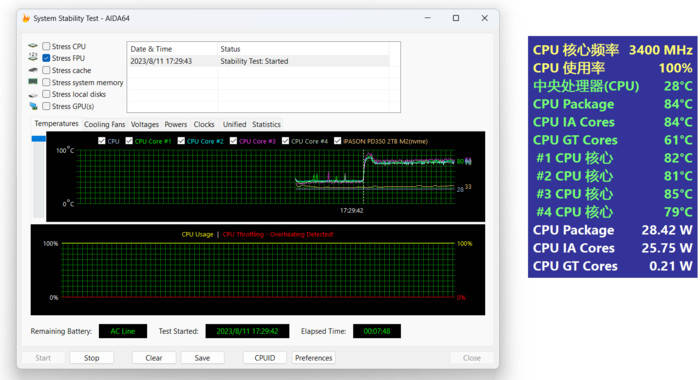Click the Stop button
Viewport: 700px width, 380px height.
tap(92, 358)
